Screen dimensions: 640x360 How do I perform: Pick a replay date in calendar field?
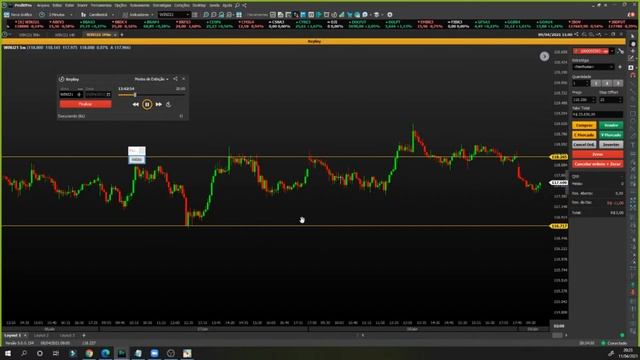98,94
